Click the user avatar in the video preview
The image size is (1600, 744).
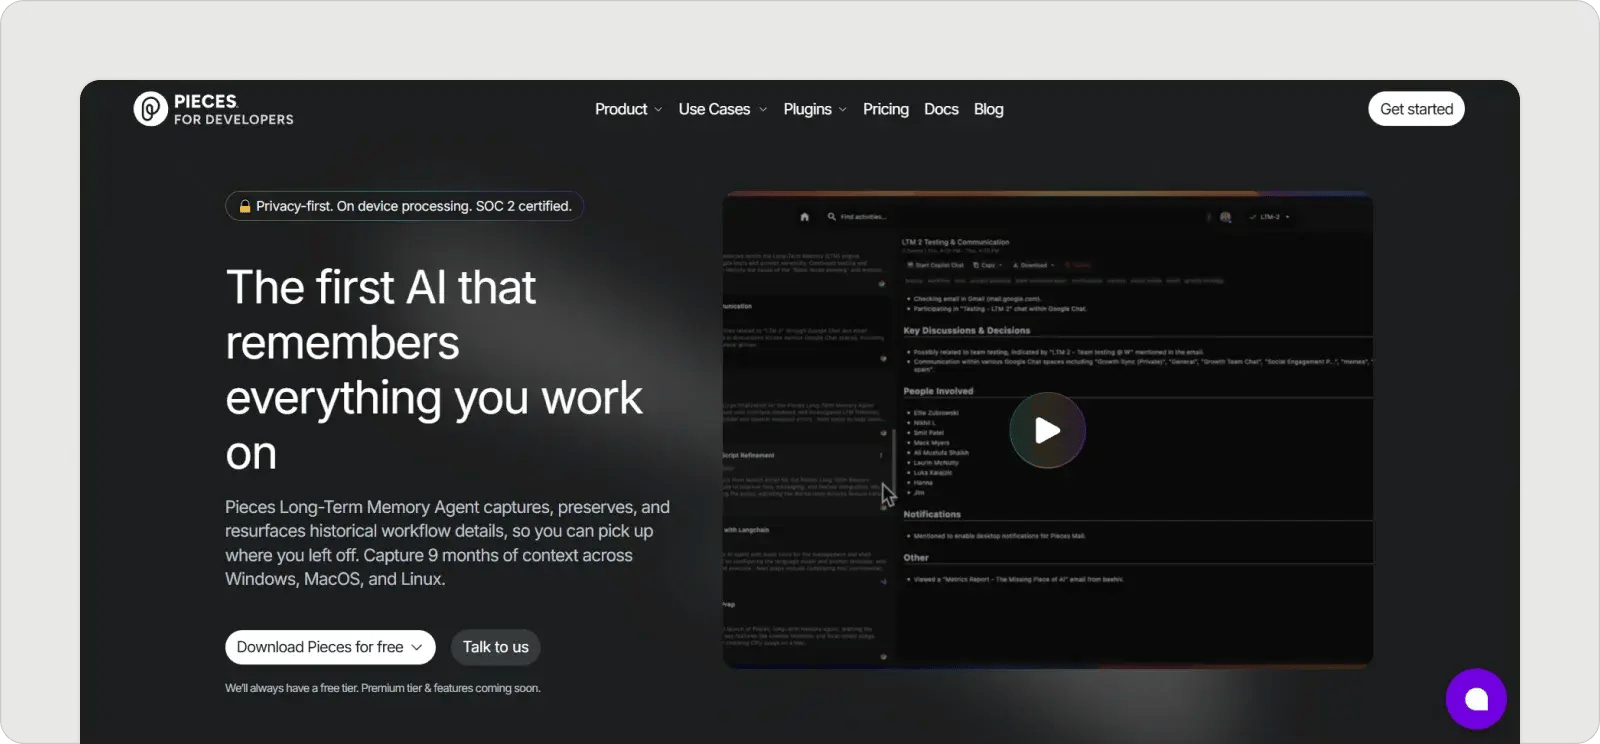pyautogui.click(x=1225, y=216)
